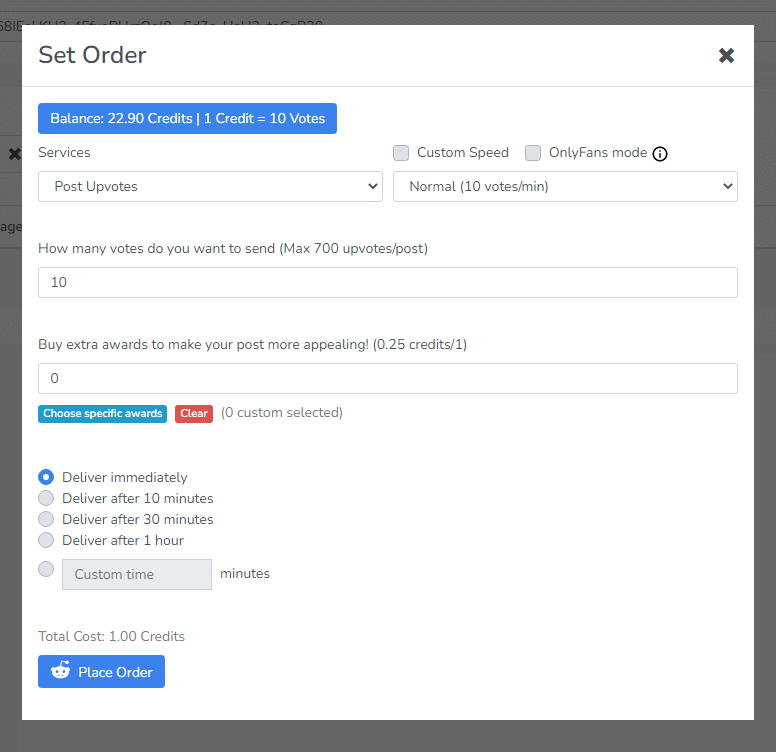
Task: Click the X icon behind the dialog
Action: click(x=14, y=154)
